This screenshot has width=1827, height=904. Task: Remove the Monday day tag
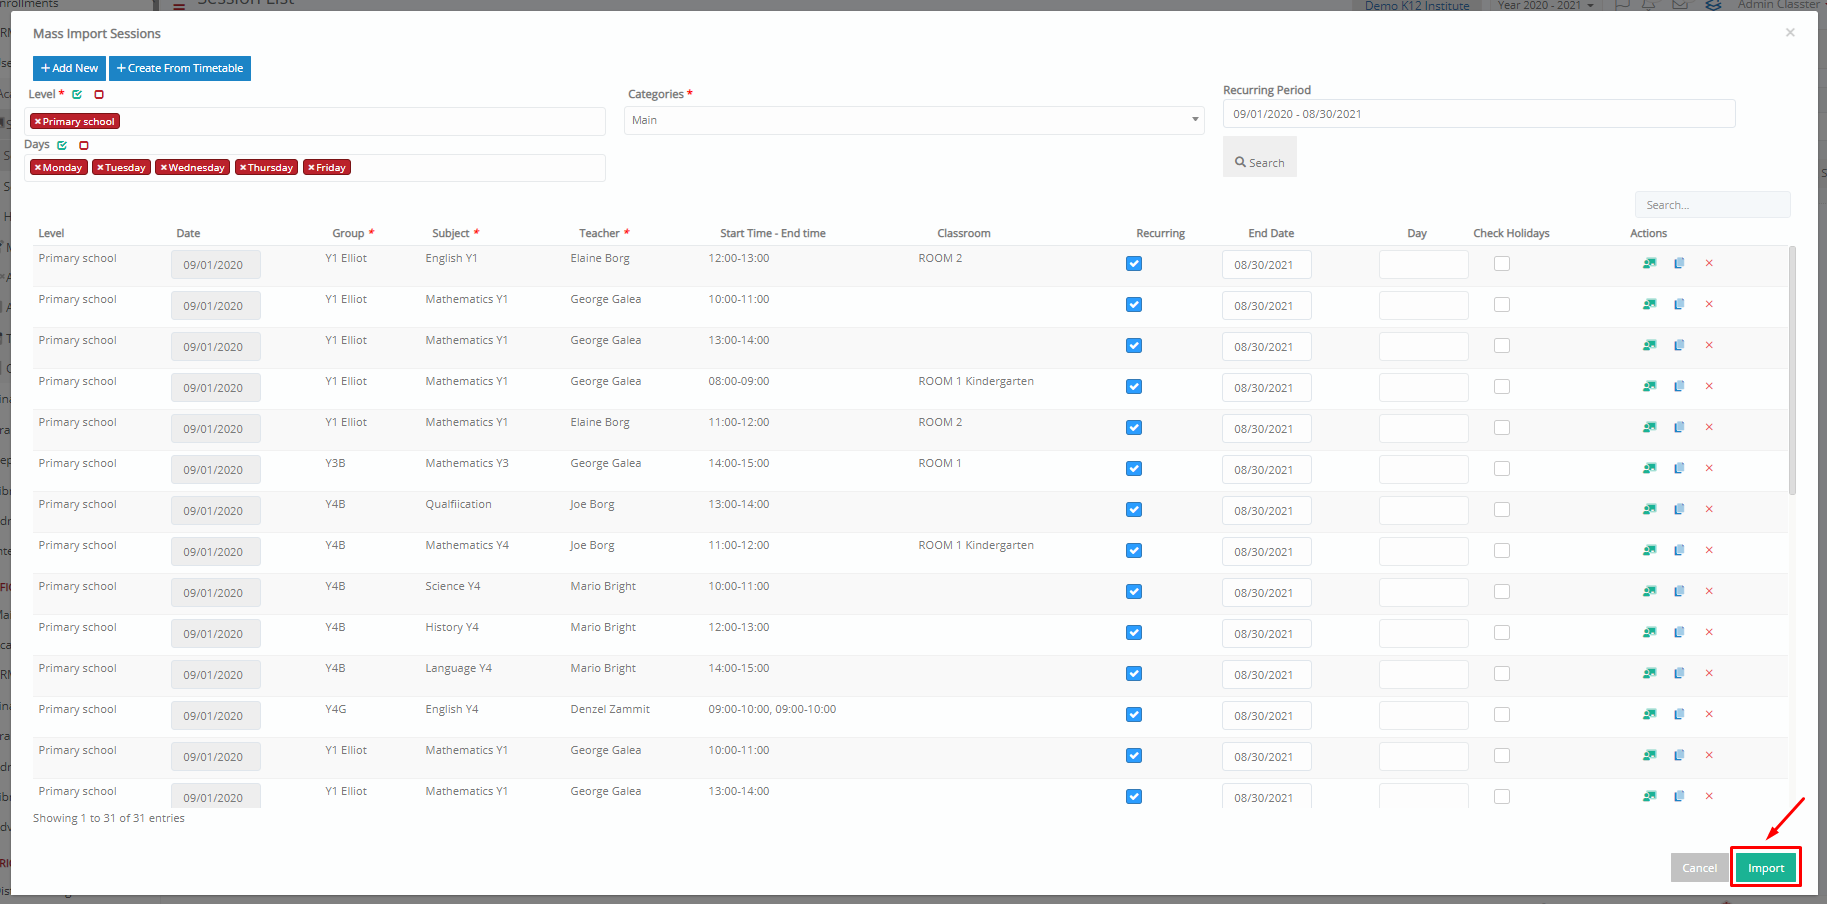(x=38, y=167)
